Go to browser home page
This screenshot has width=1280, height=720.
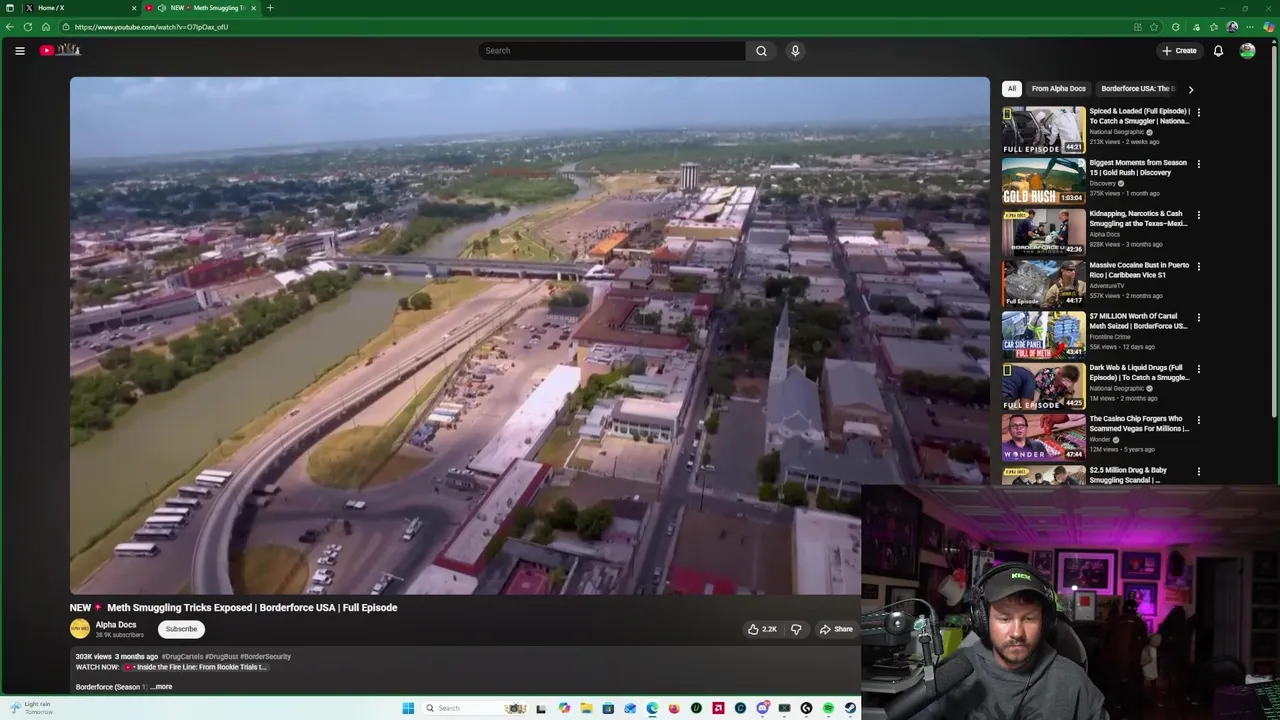(46, 27)
